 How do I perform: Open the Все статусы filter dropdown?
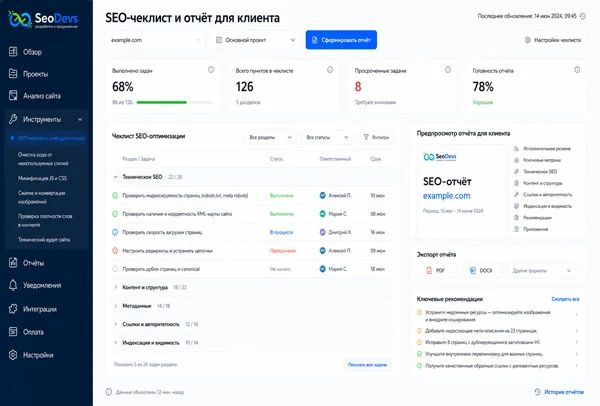click(x=327, y=137)
